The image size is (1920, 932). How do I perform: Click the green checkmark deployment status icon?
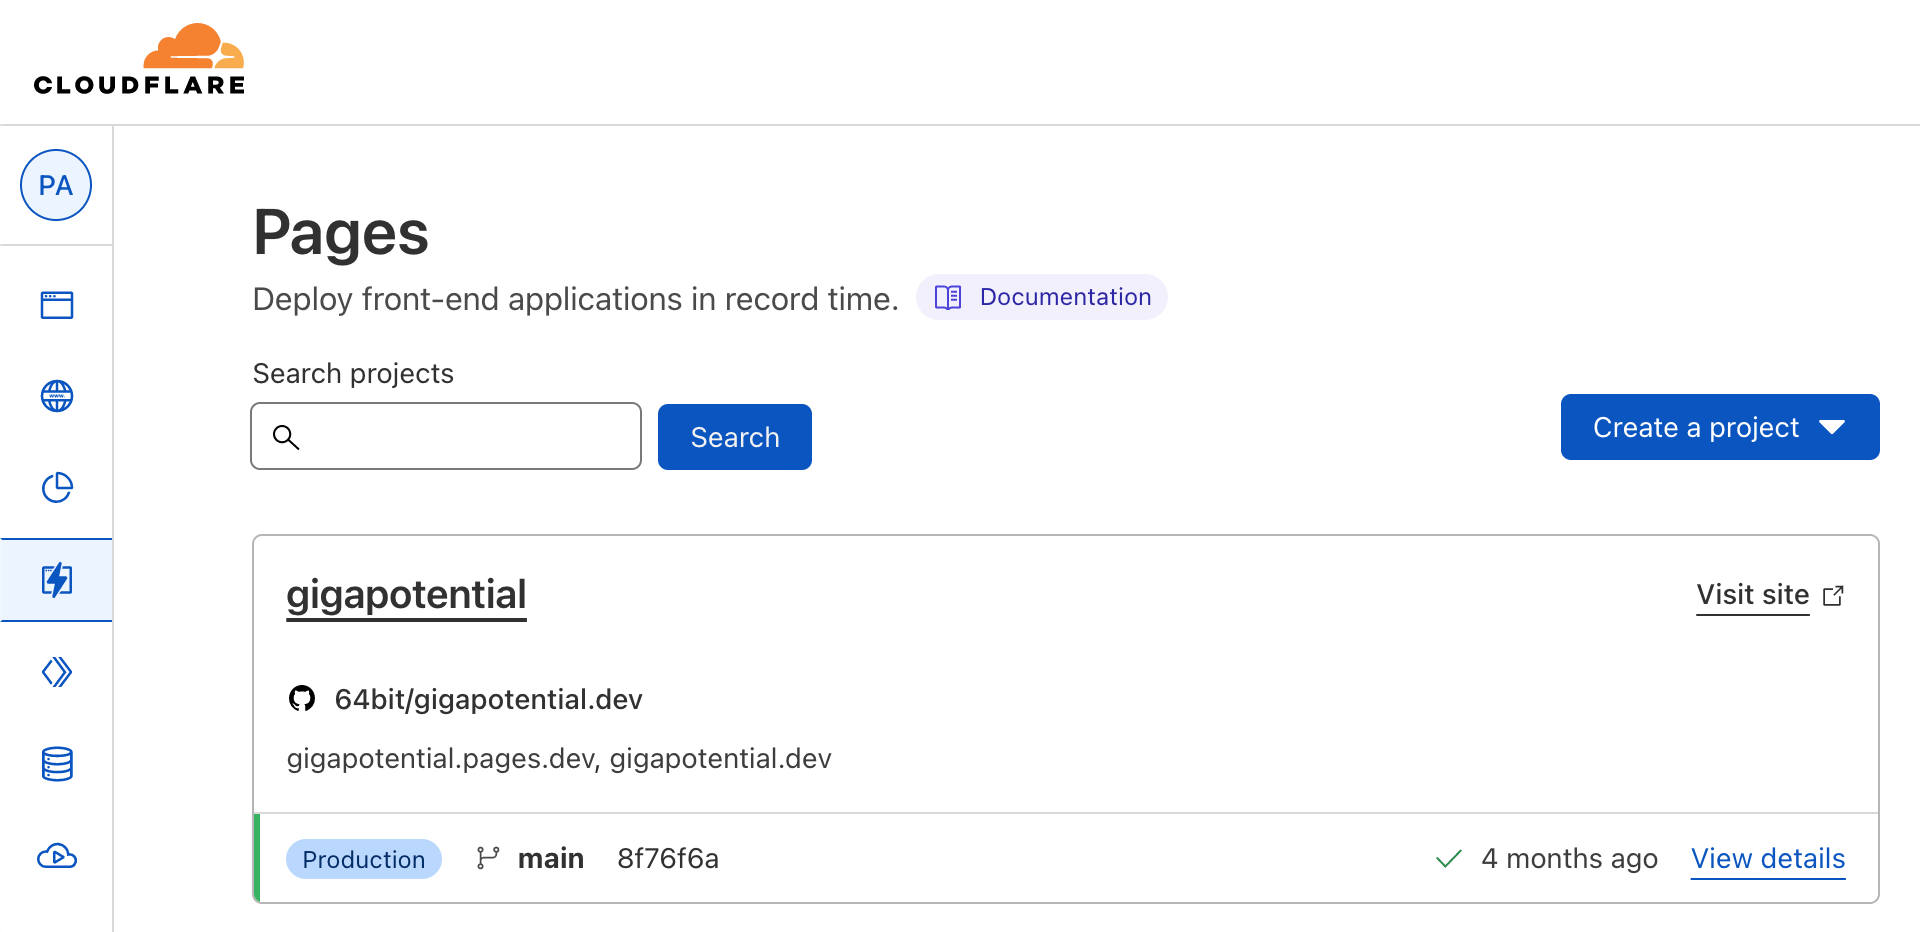[1449, 859]
